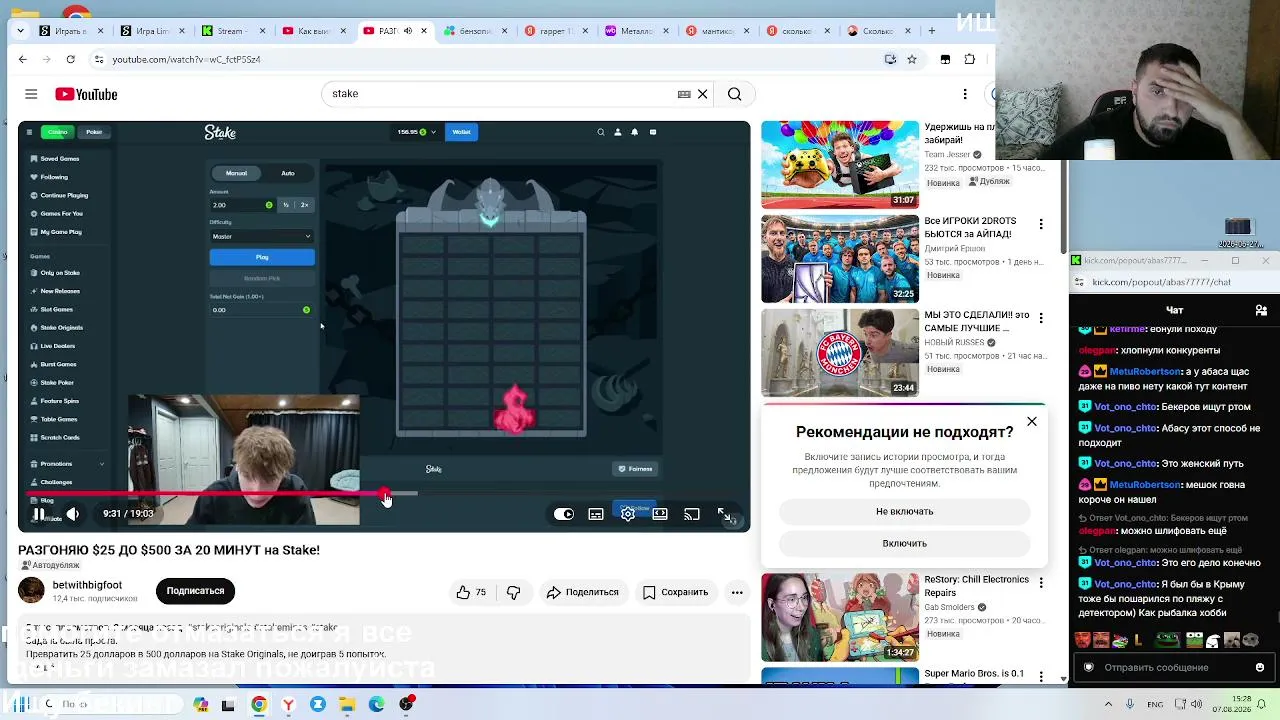Mute the playing tab via speaker icon
The image size is (1280, 720).
[407, 31]
